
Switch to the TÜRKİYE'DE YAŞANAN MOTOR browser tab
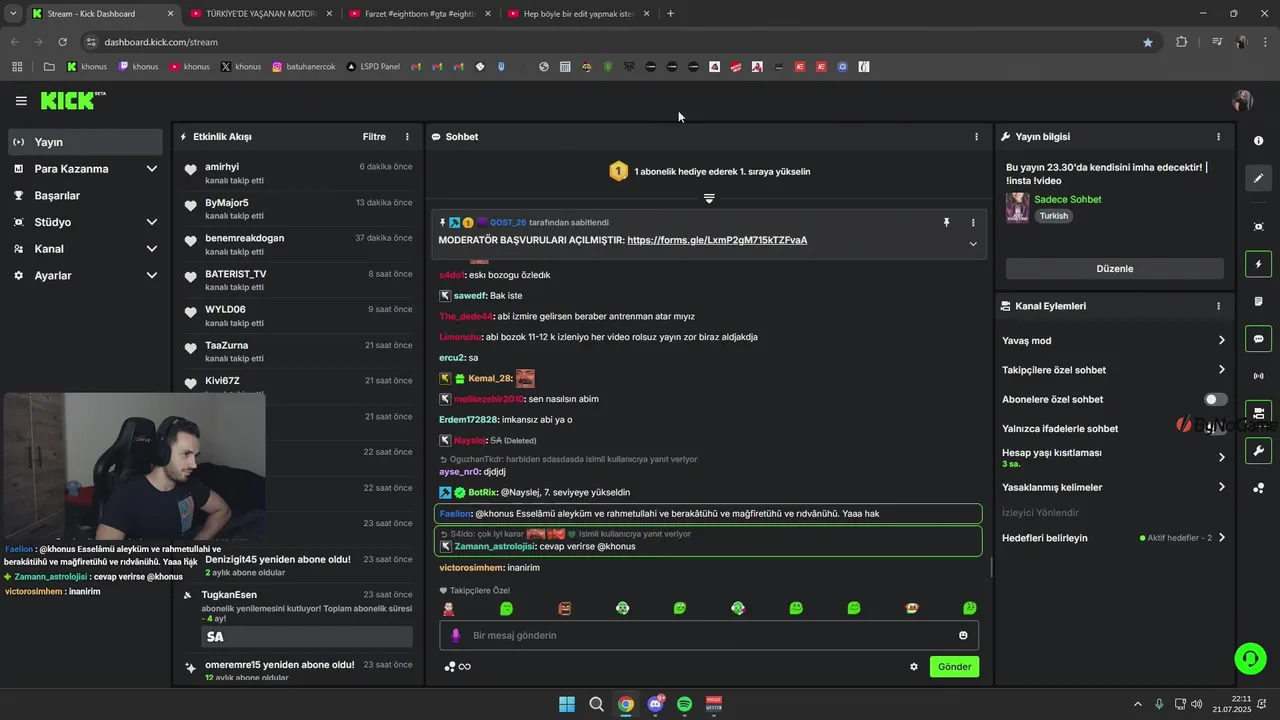point(260,14)
